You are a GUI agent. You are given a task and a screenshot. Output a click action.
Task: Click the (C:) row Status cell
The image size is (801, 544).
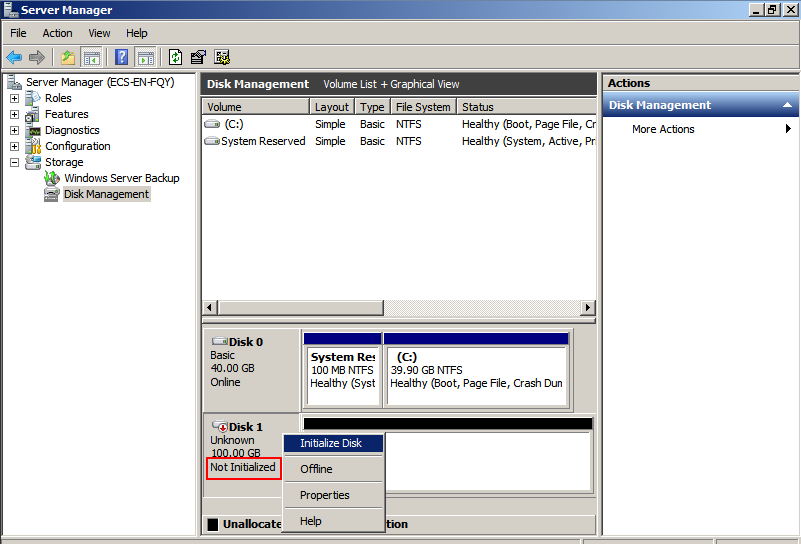[529, 124]
